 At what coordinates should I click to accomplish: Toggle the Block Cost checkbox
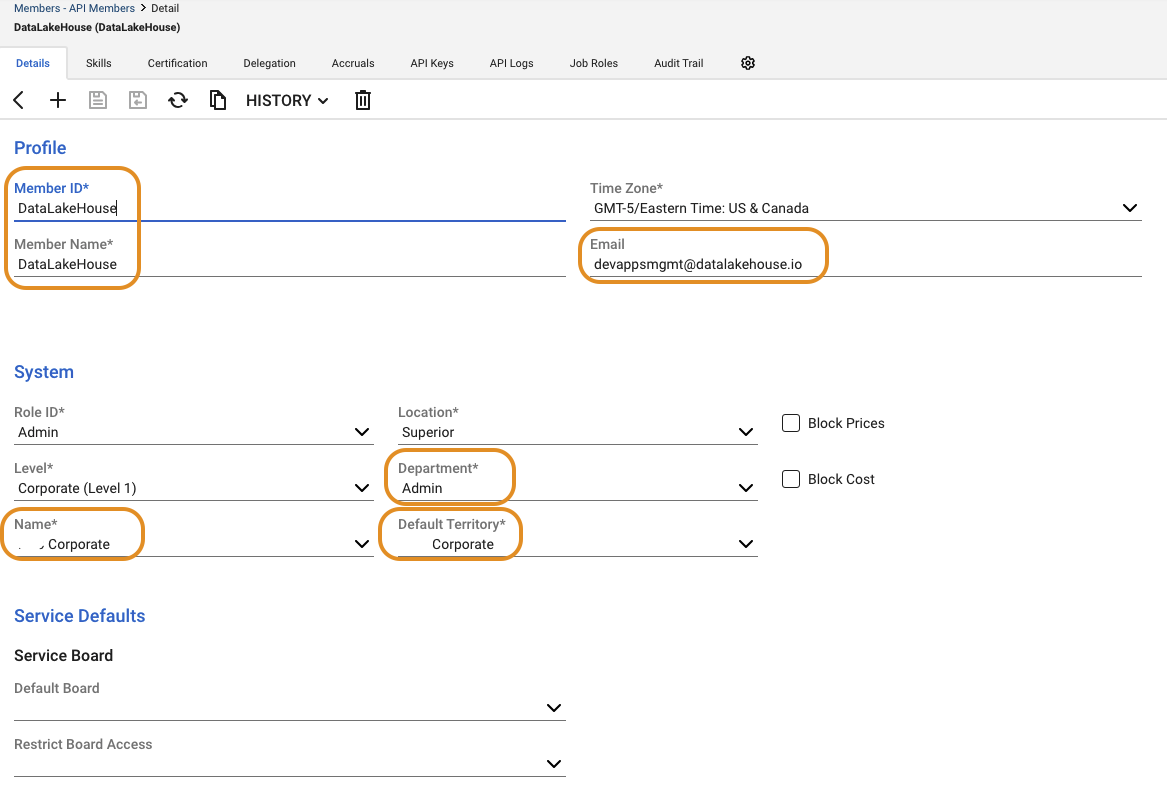(791, 479)
